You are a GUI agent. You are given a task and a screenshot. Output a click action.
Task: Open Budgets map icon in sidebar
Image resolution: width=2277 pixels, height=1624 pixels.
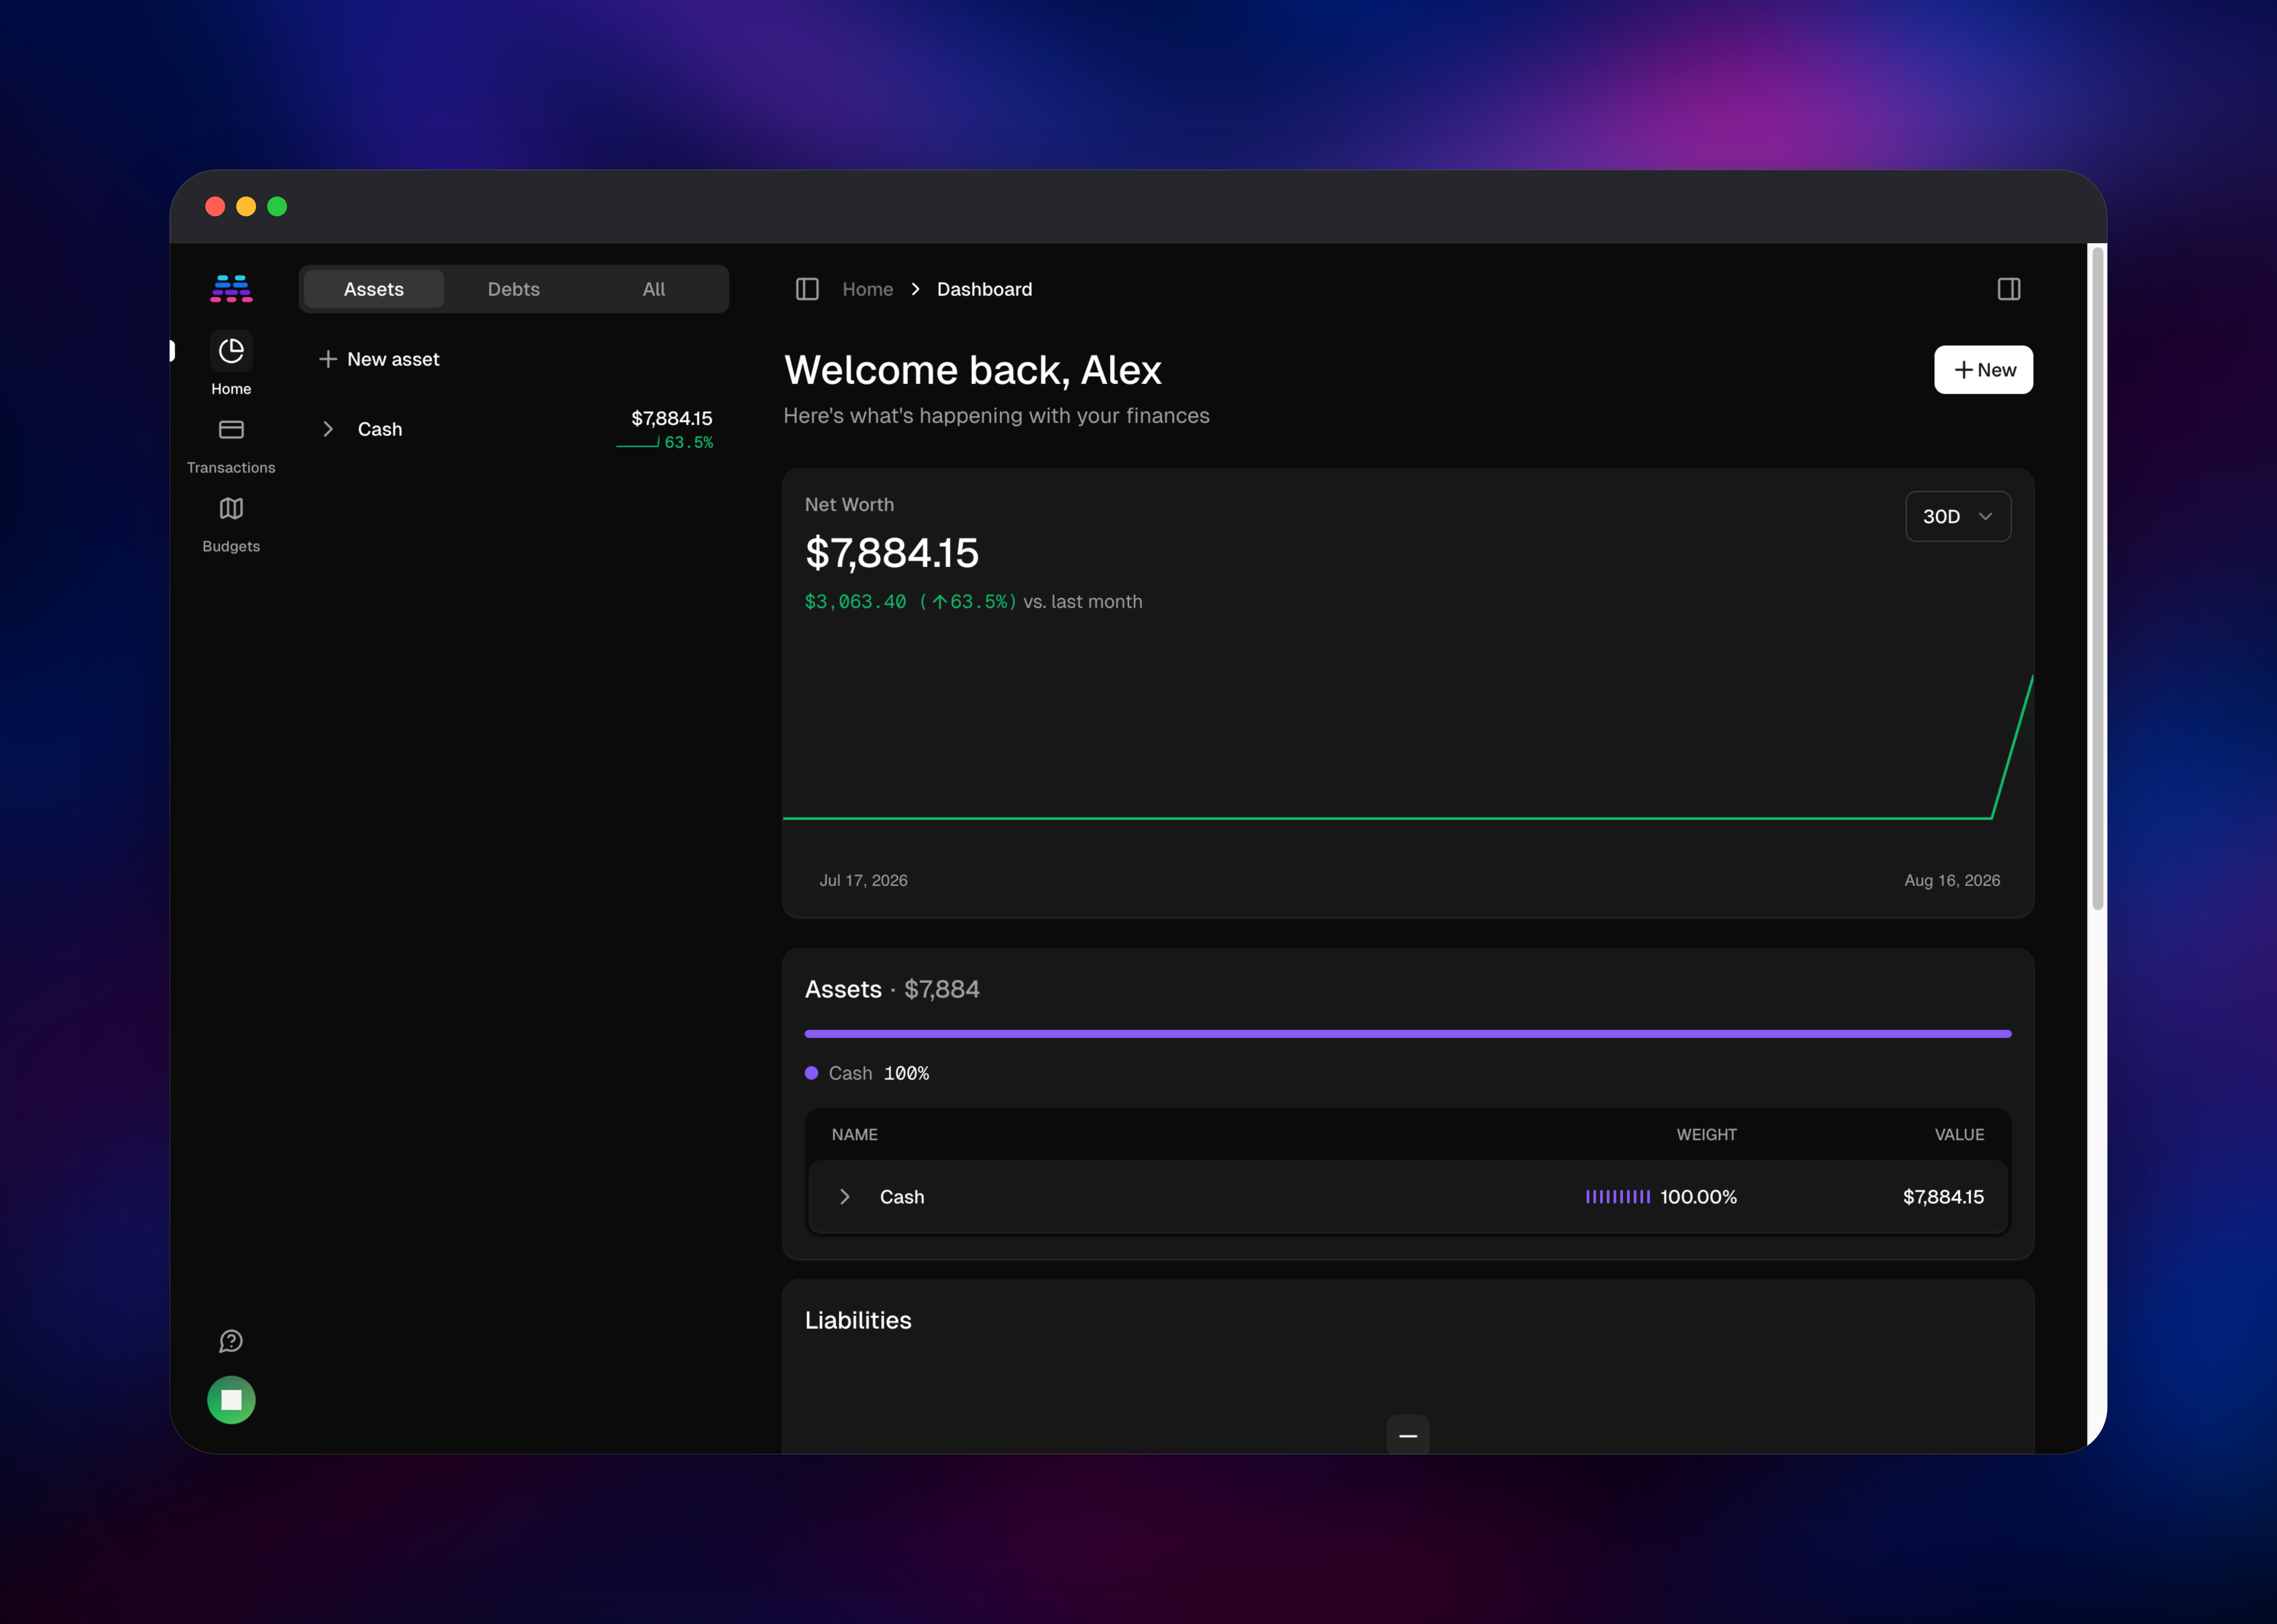pyautogui.click(x=231, y=509)
